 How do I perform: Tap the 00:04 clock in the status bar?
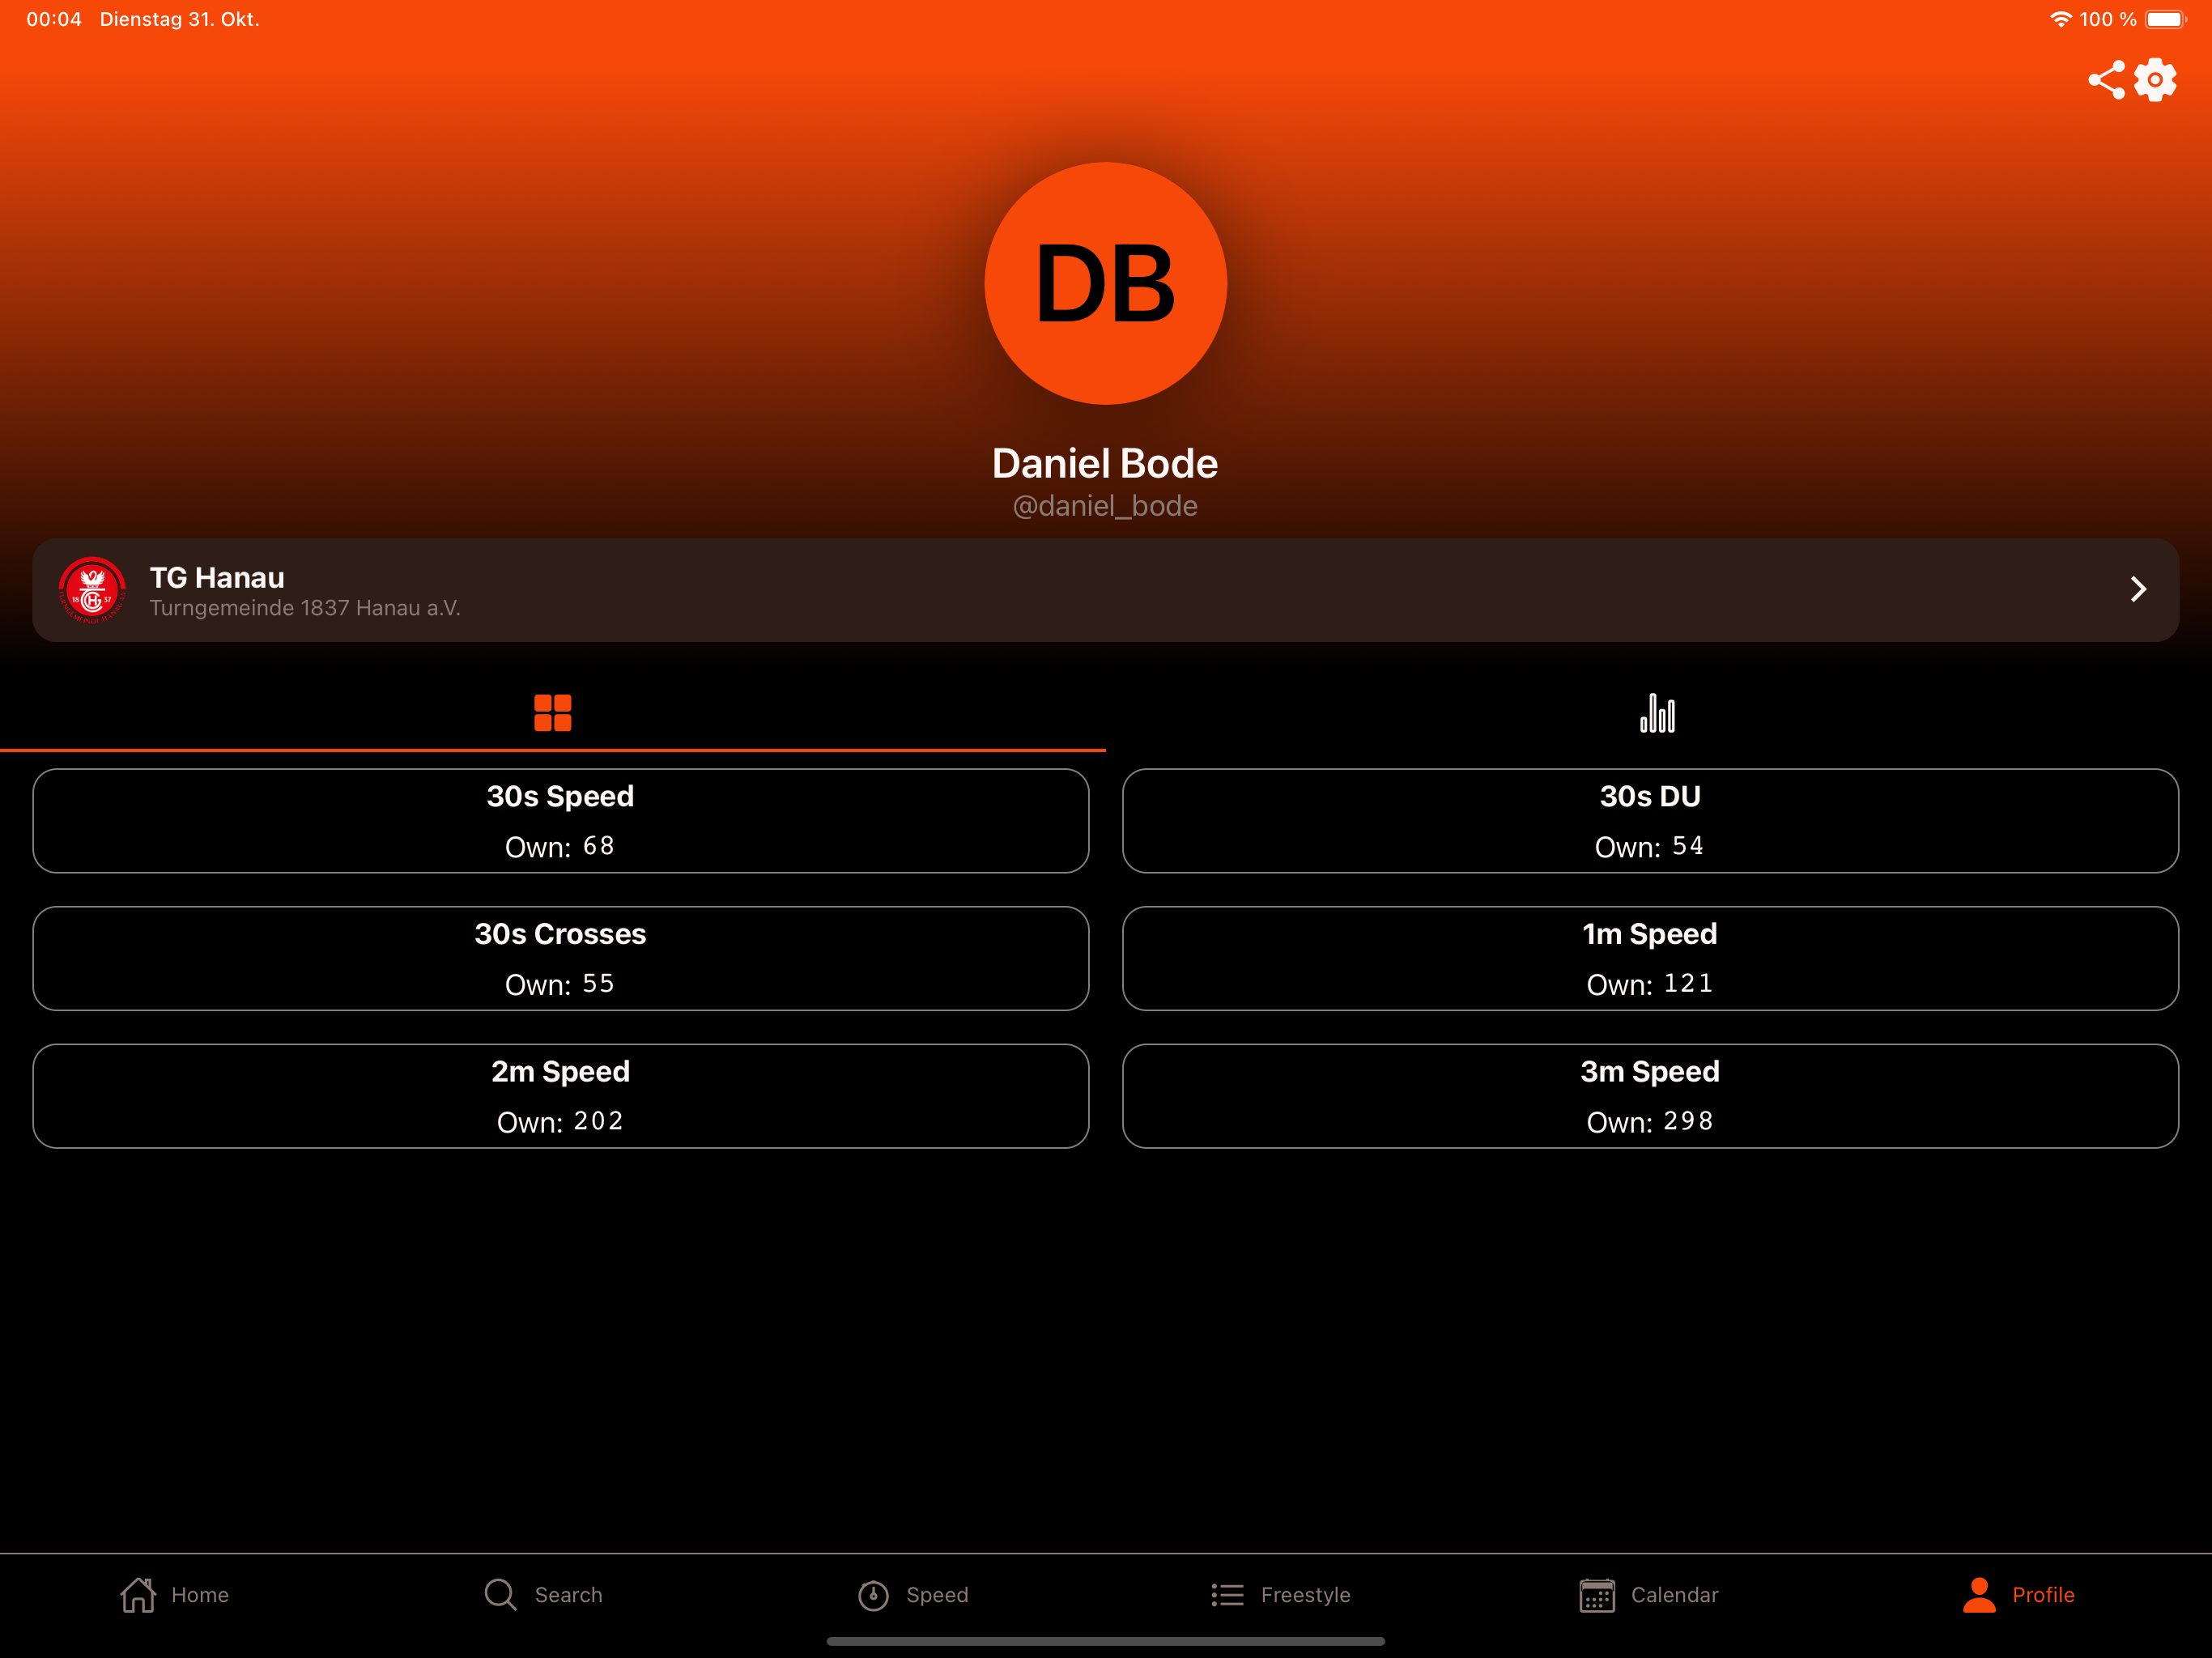(54, 19)
